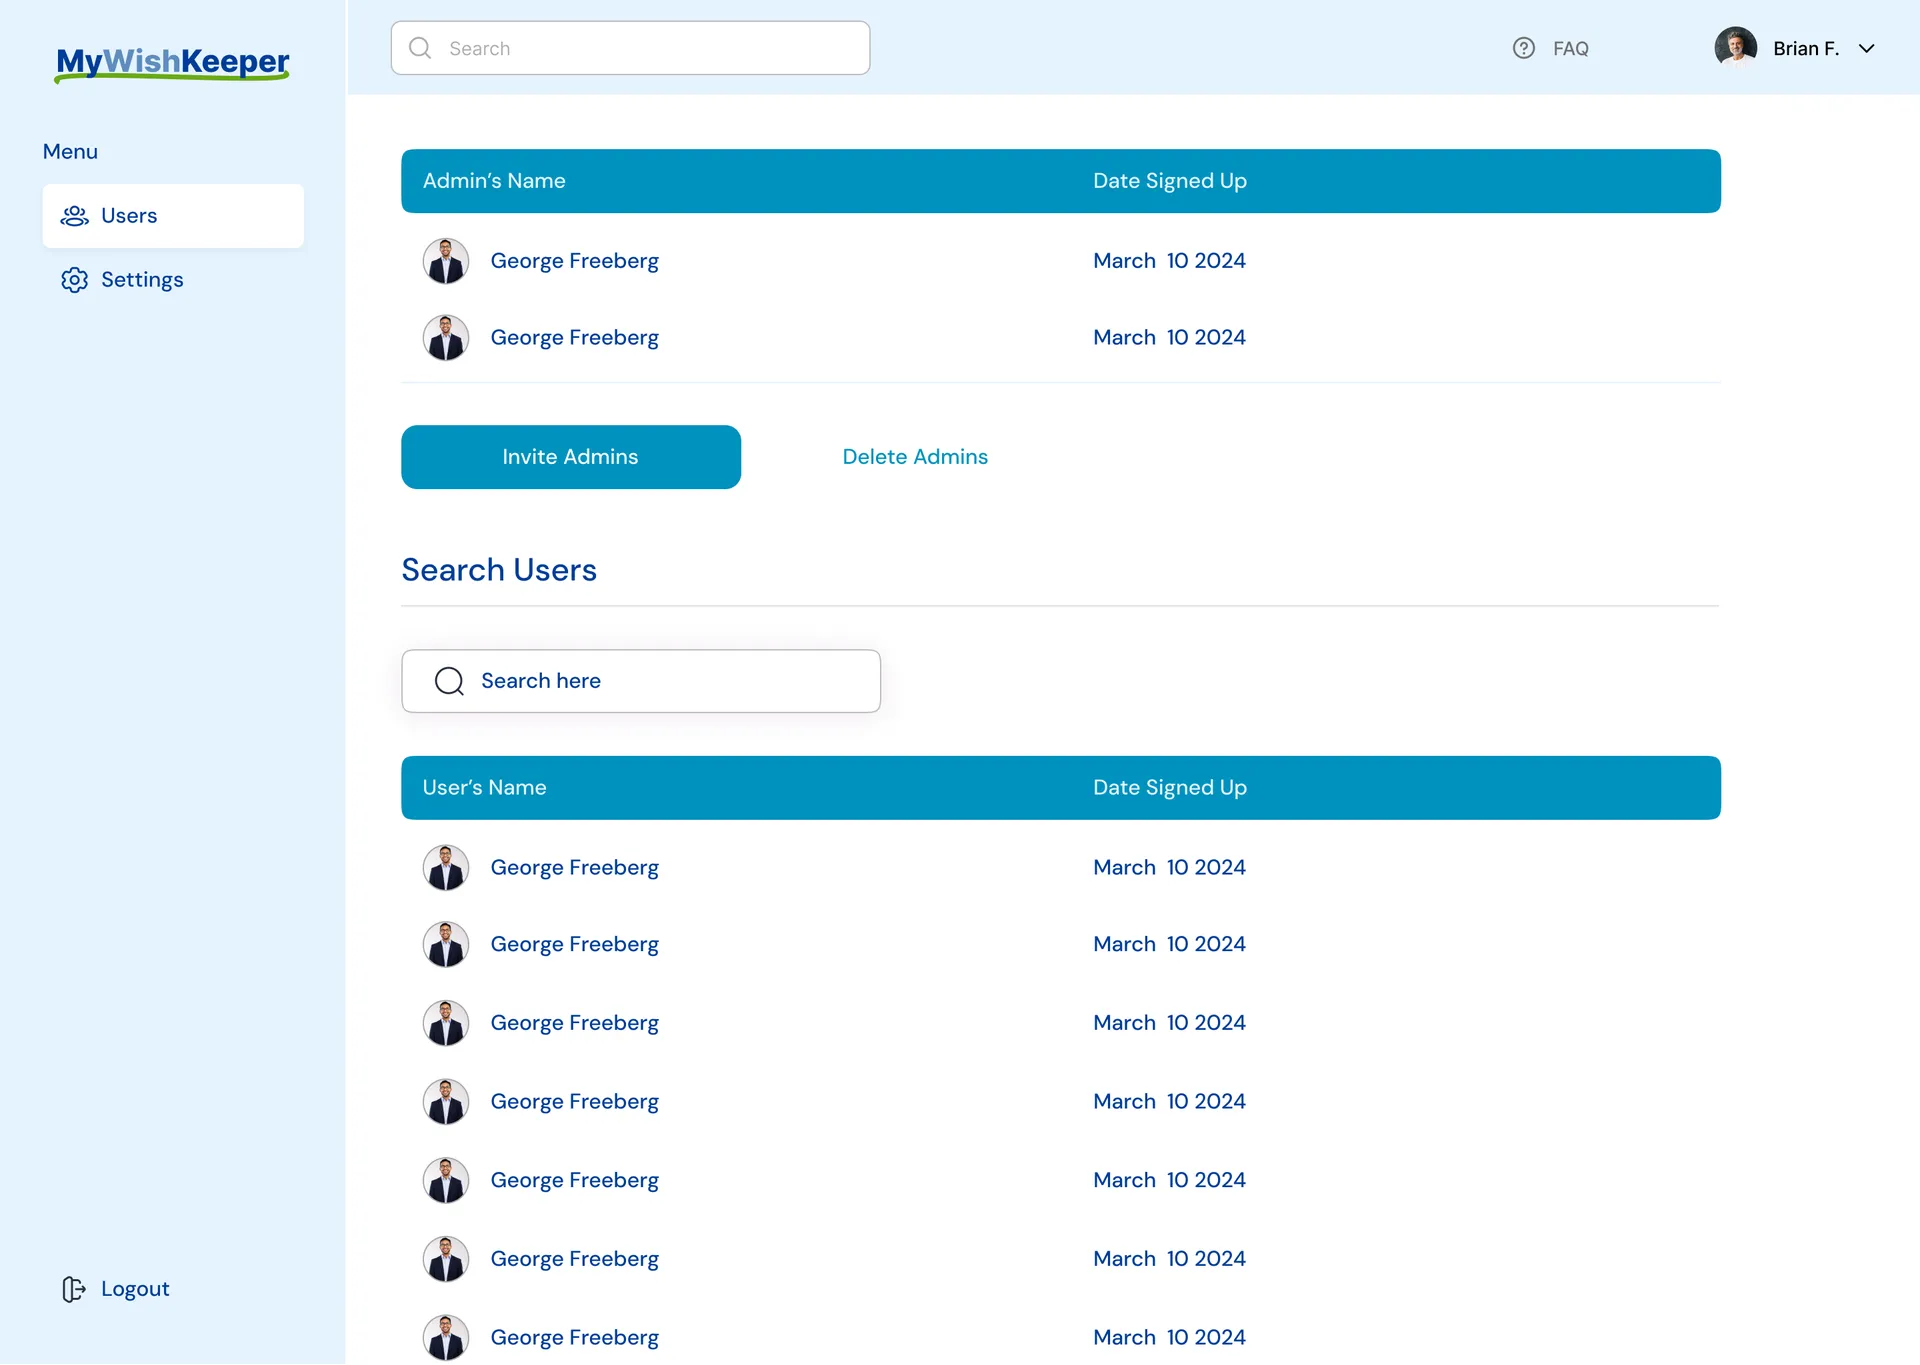Open George Freeberg in sixth users row
The width and height of the screenshot is (1920, 1365).
(575, 1259)
